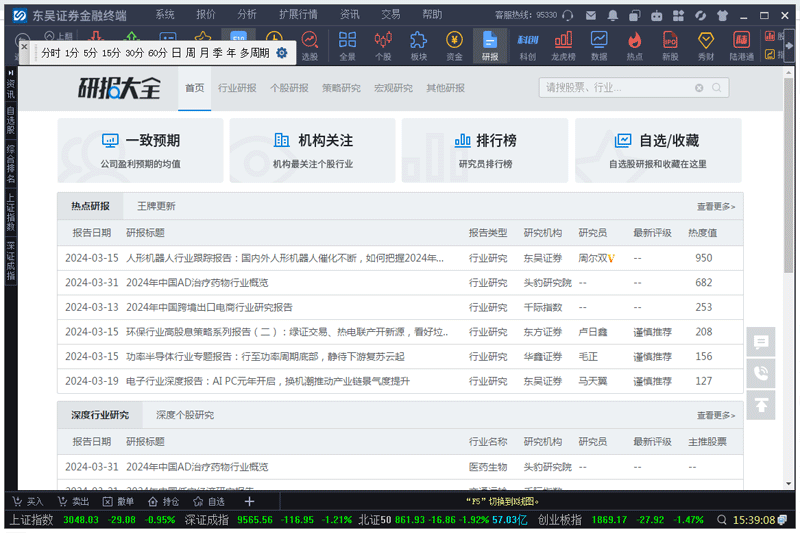Select the 日 period option
The image size is (800, 533).
click(x=176, y=53)
